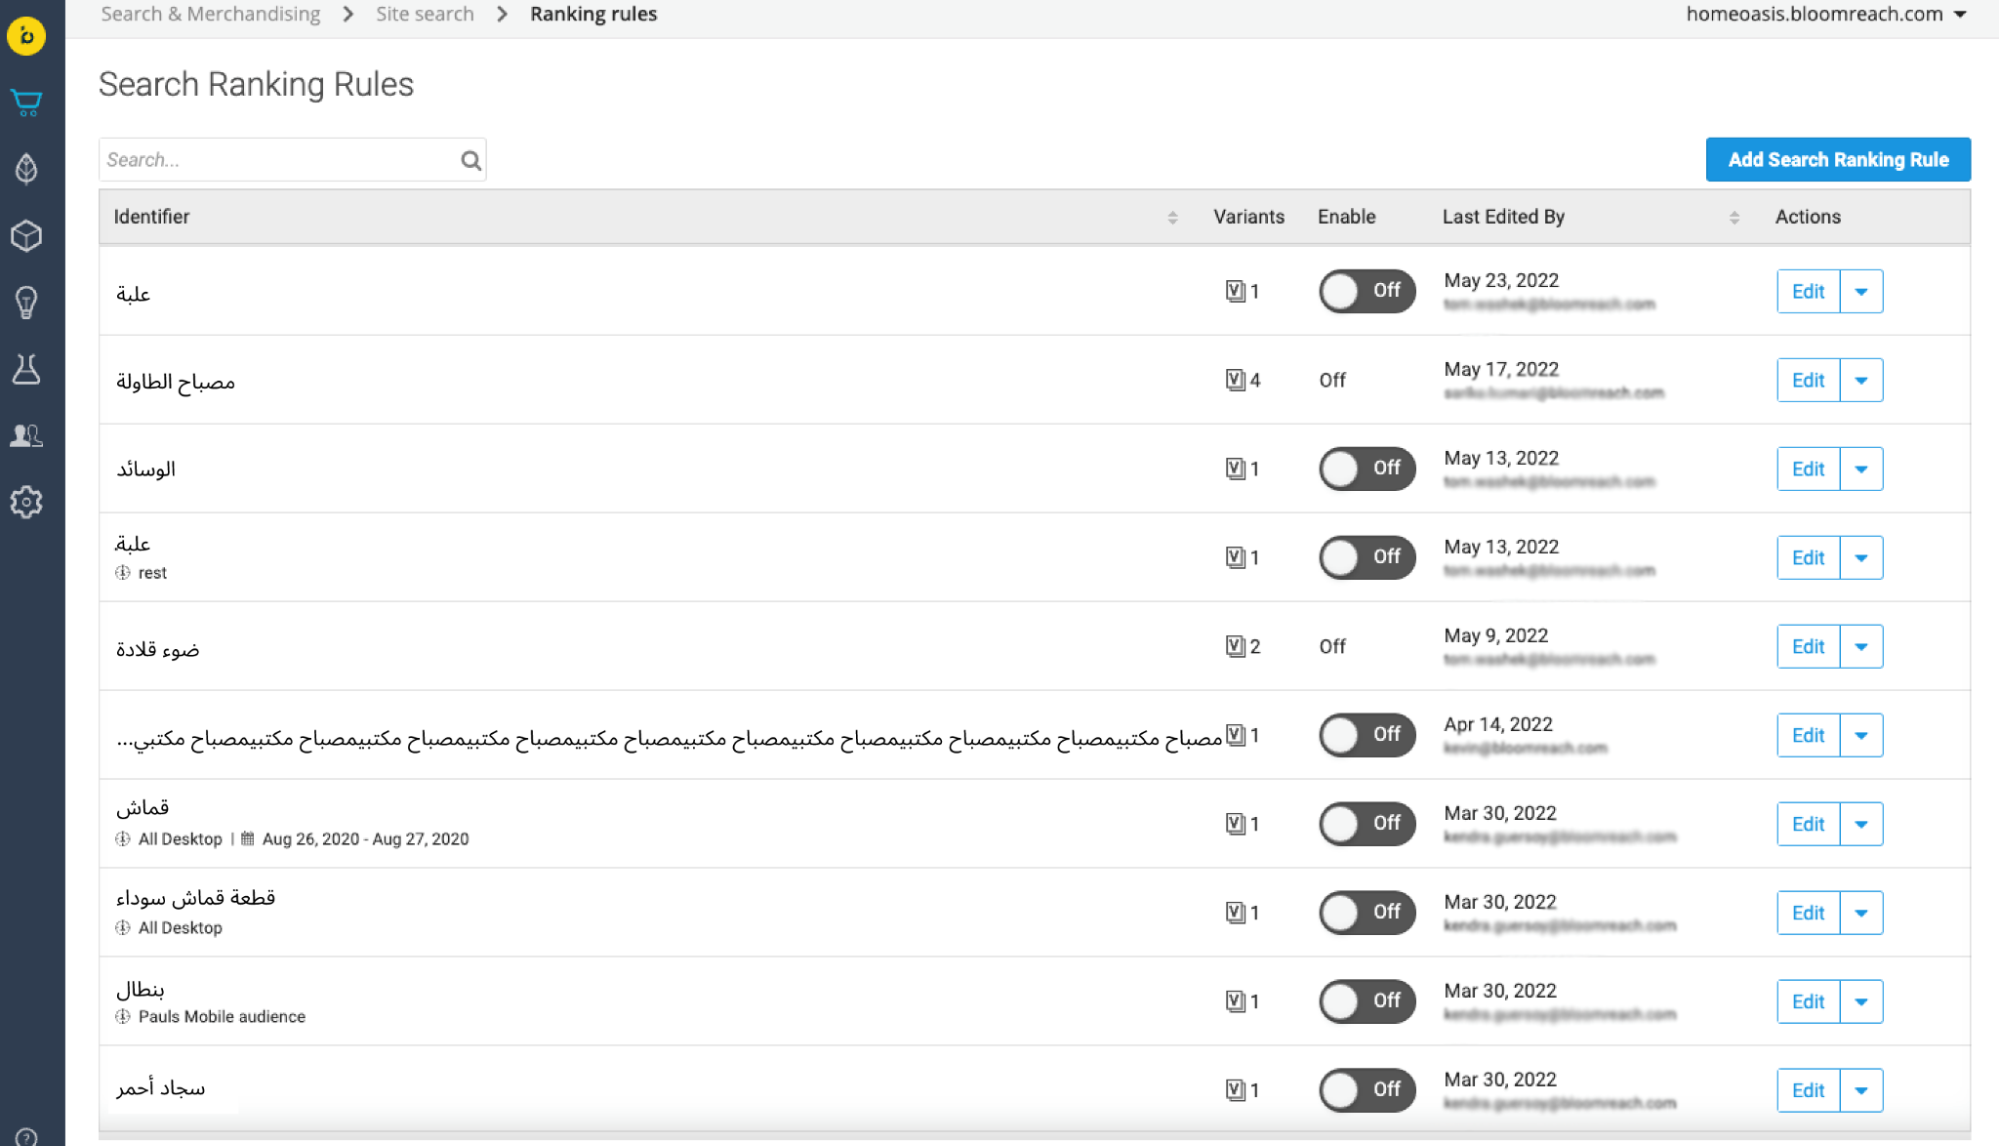Click Edit for the Apr 14, 2022 rule

[x=1807, y=735]
